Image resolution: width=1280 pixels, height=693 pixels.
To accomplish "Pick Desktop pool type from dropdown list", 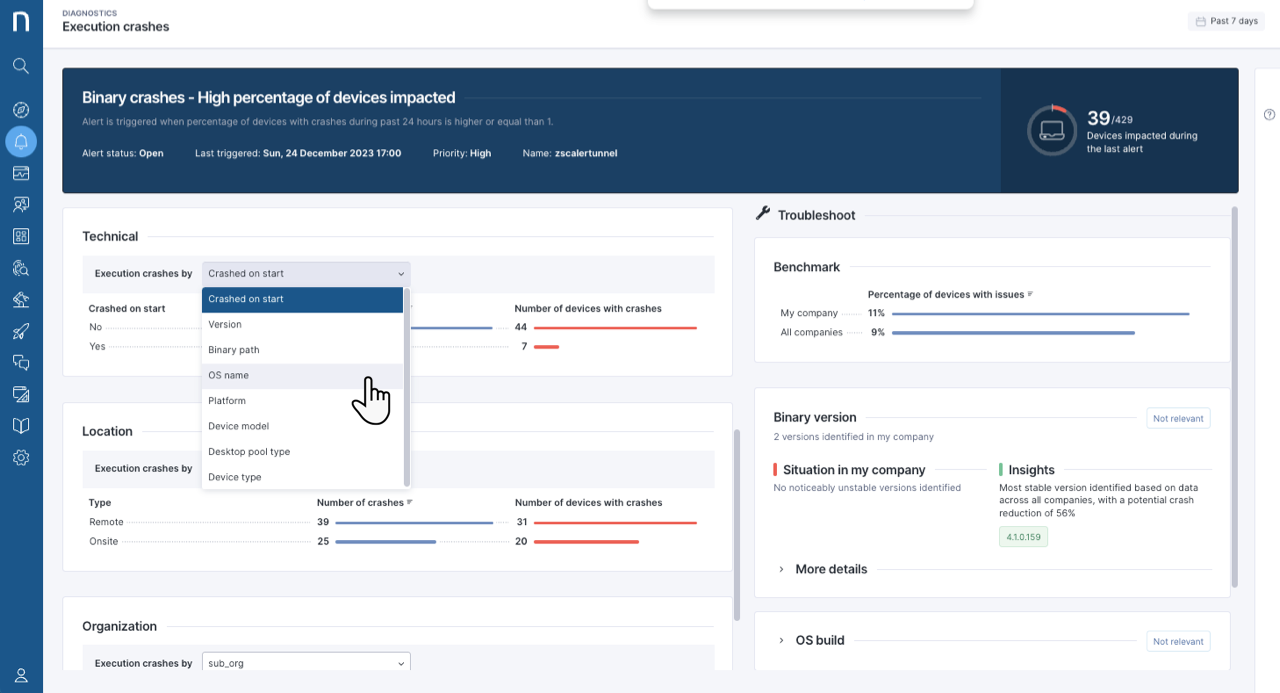I will (302, 452).
